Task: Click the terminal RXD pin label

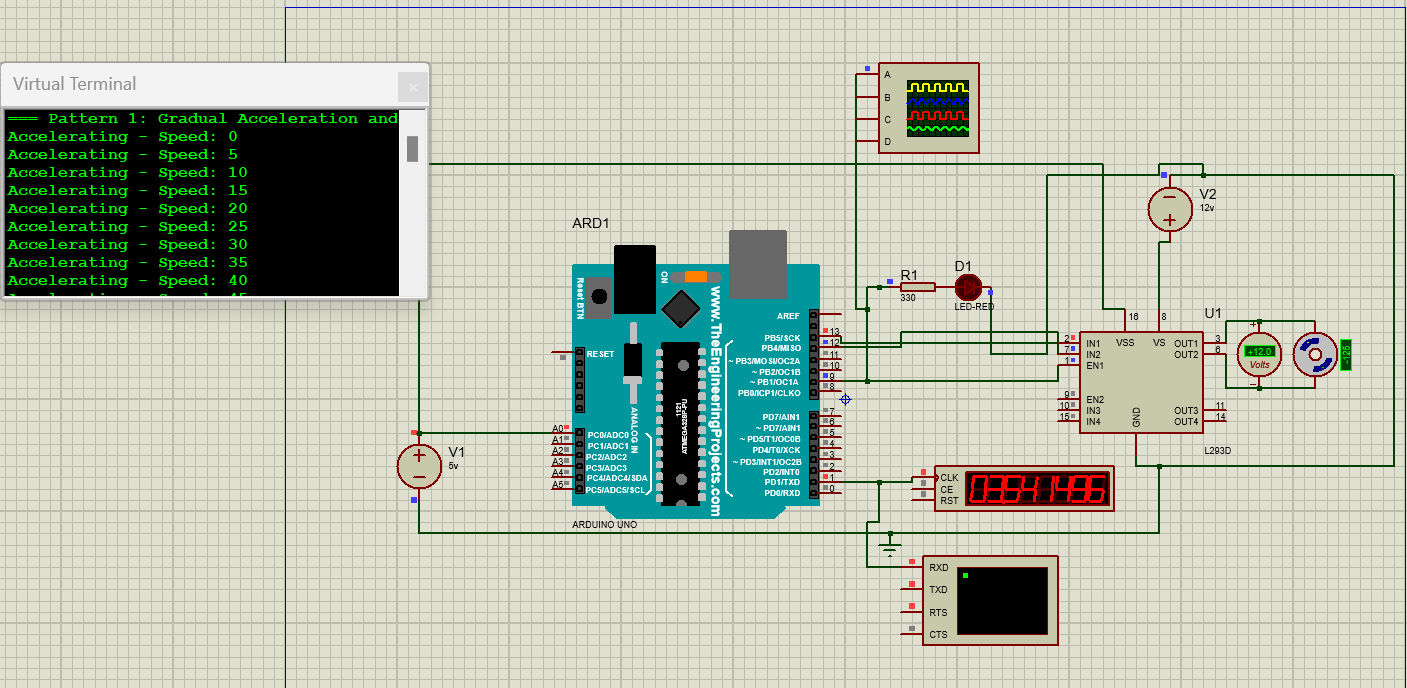Action: 938,568
